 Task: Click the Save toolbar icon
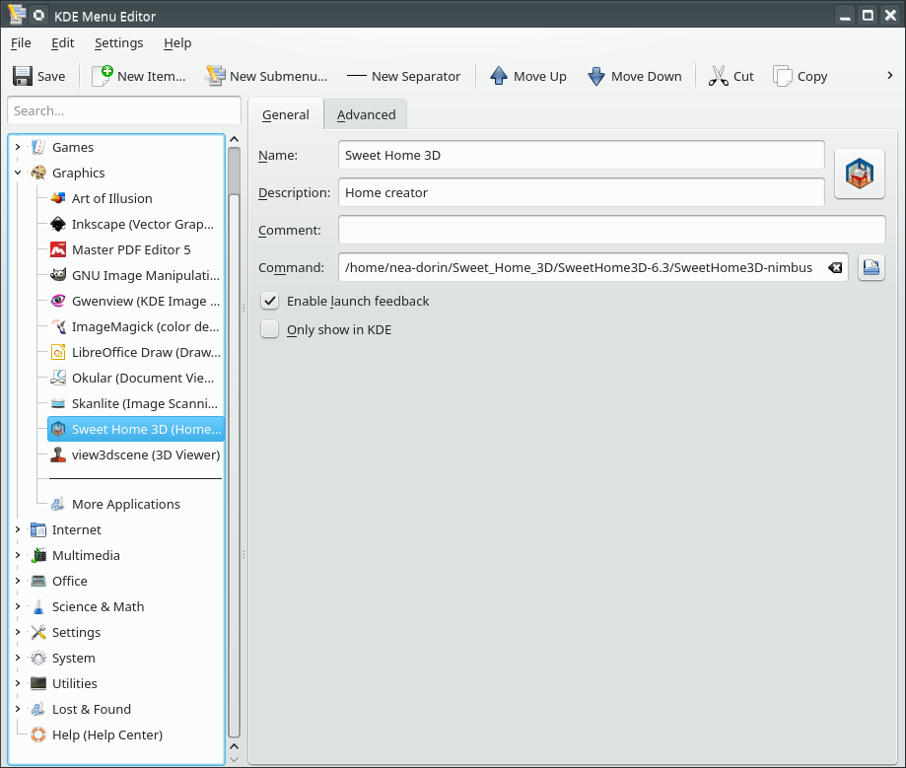click(x=23, y=76)
